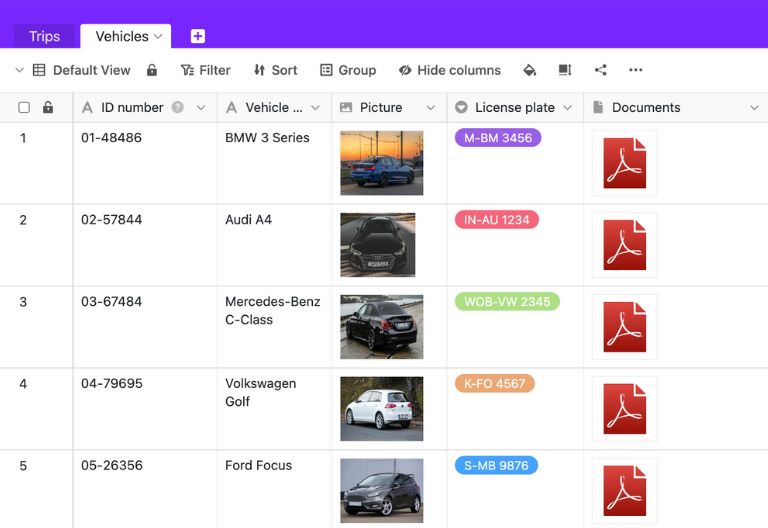Open the Audi A4 picture thumbnail

coord(377,244)
